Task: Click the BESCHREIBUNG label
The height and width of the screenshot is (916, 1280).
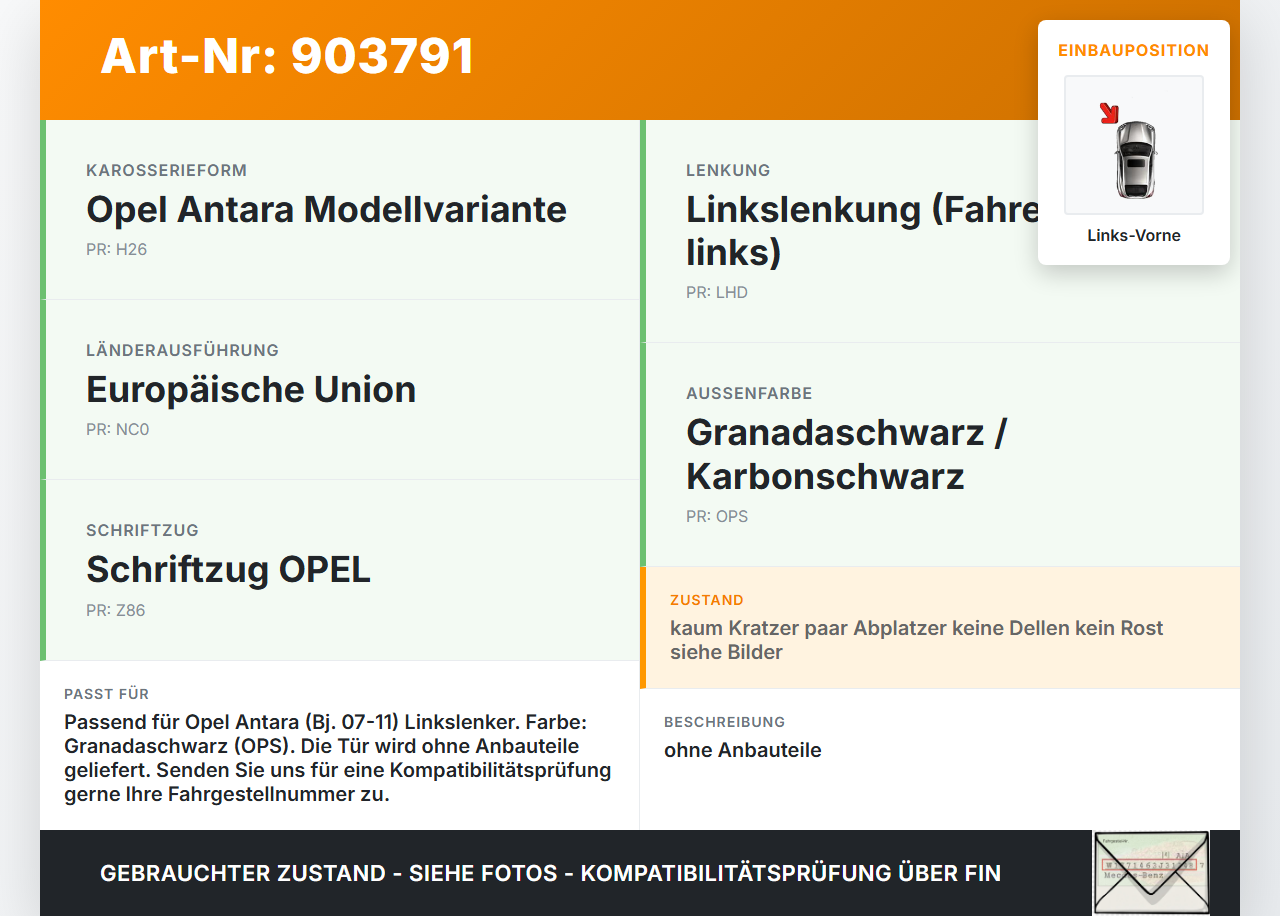Action: point(725,722)
